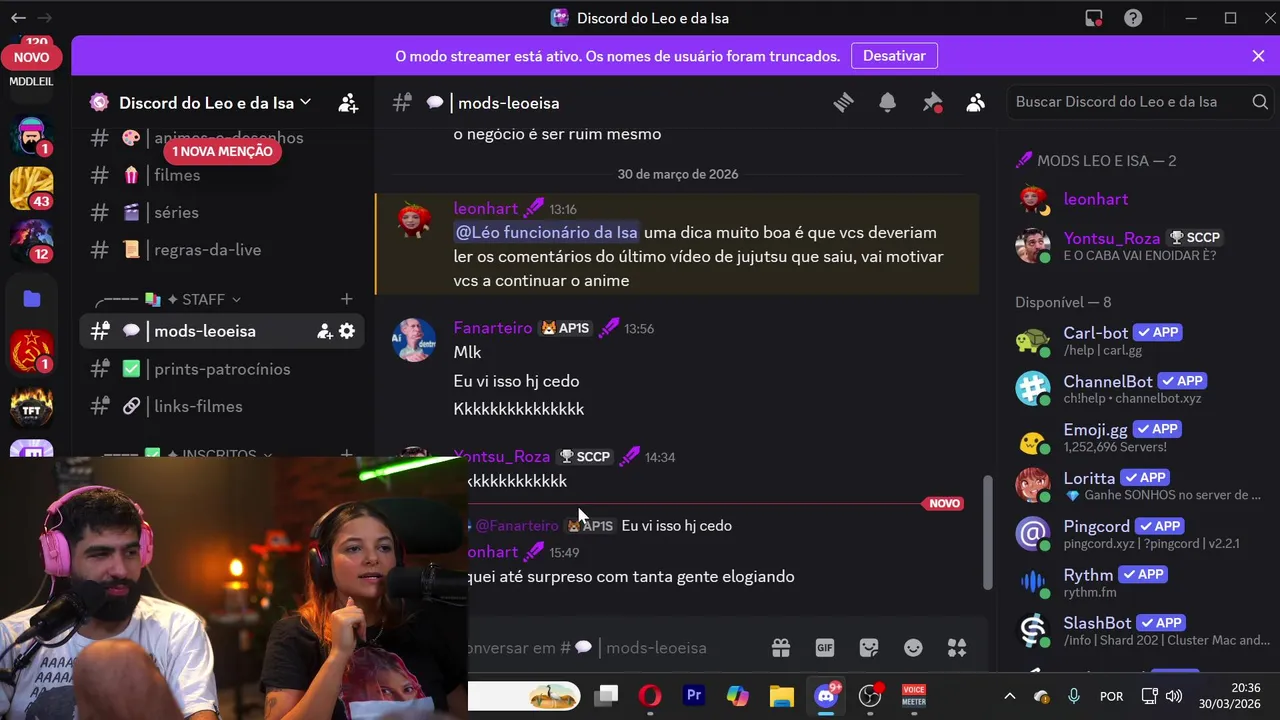
Task: Disable streamer mode with Desativar button
Action: pos(894,56)
